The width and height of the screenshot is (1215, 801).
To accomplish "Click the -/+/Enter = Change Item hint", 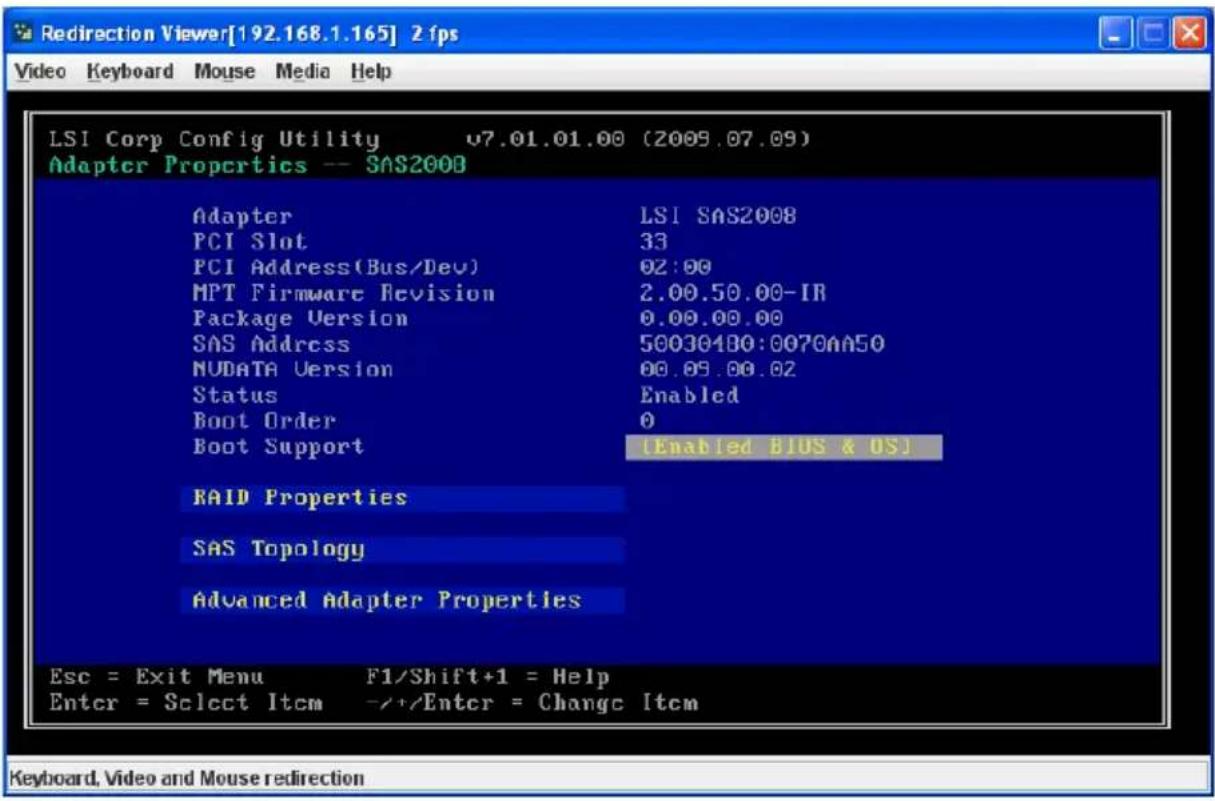I will pyautogui.click(x=532, y=703).
